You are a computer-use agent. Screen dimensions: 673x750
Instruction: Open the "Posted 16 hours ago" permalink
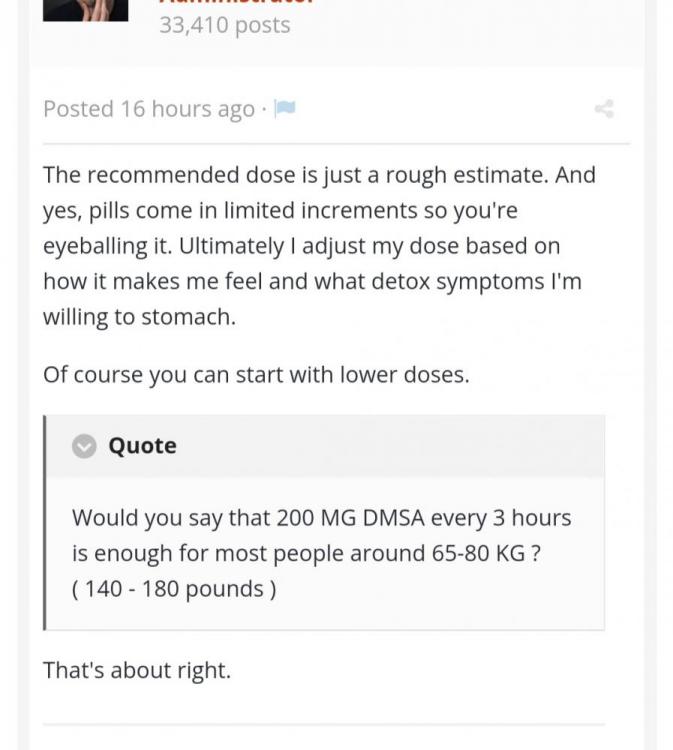(149, 109)
